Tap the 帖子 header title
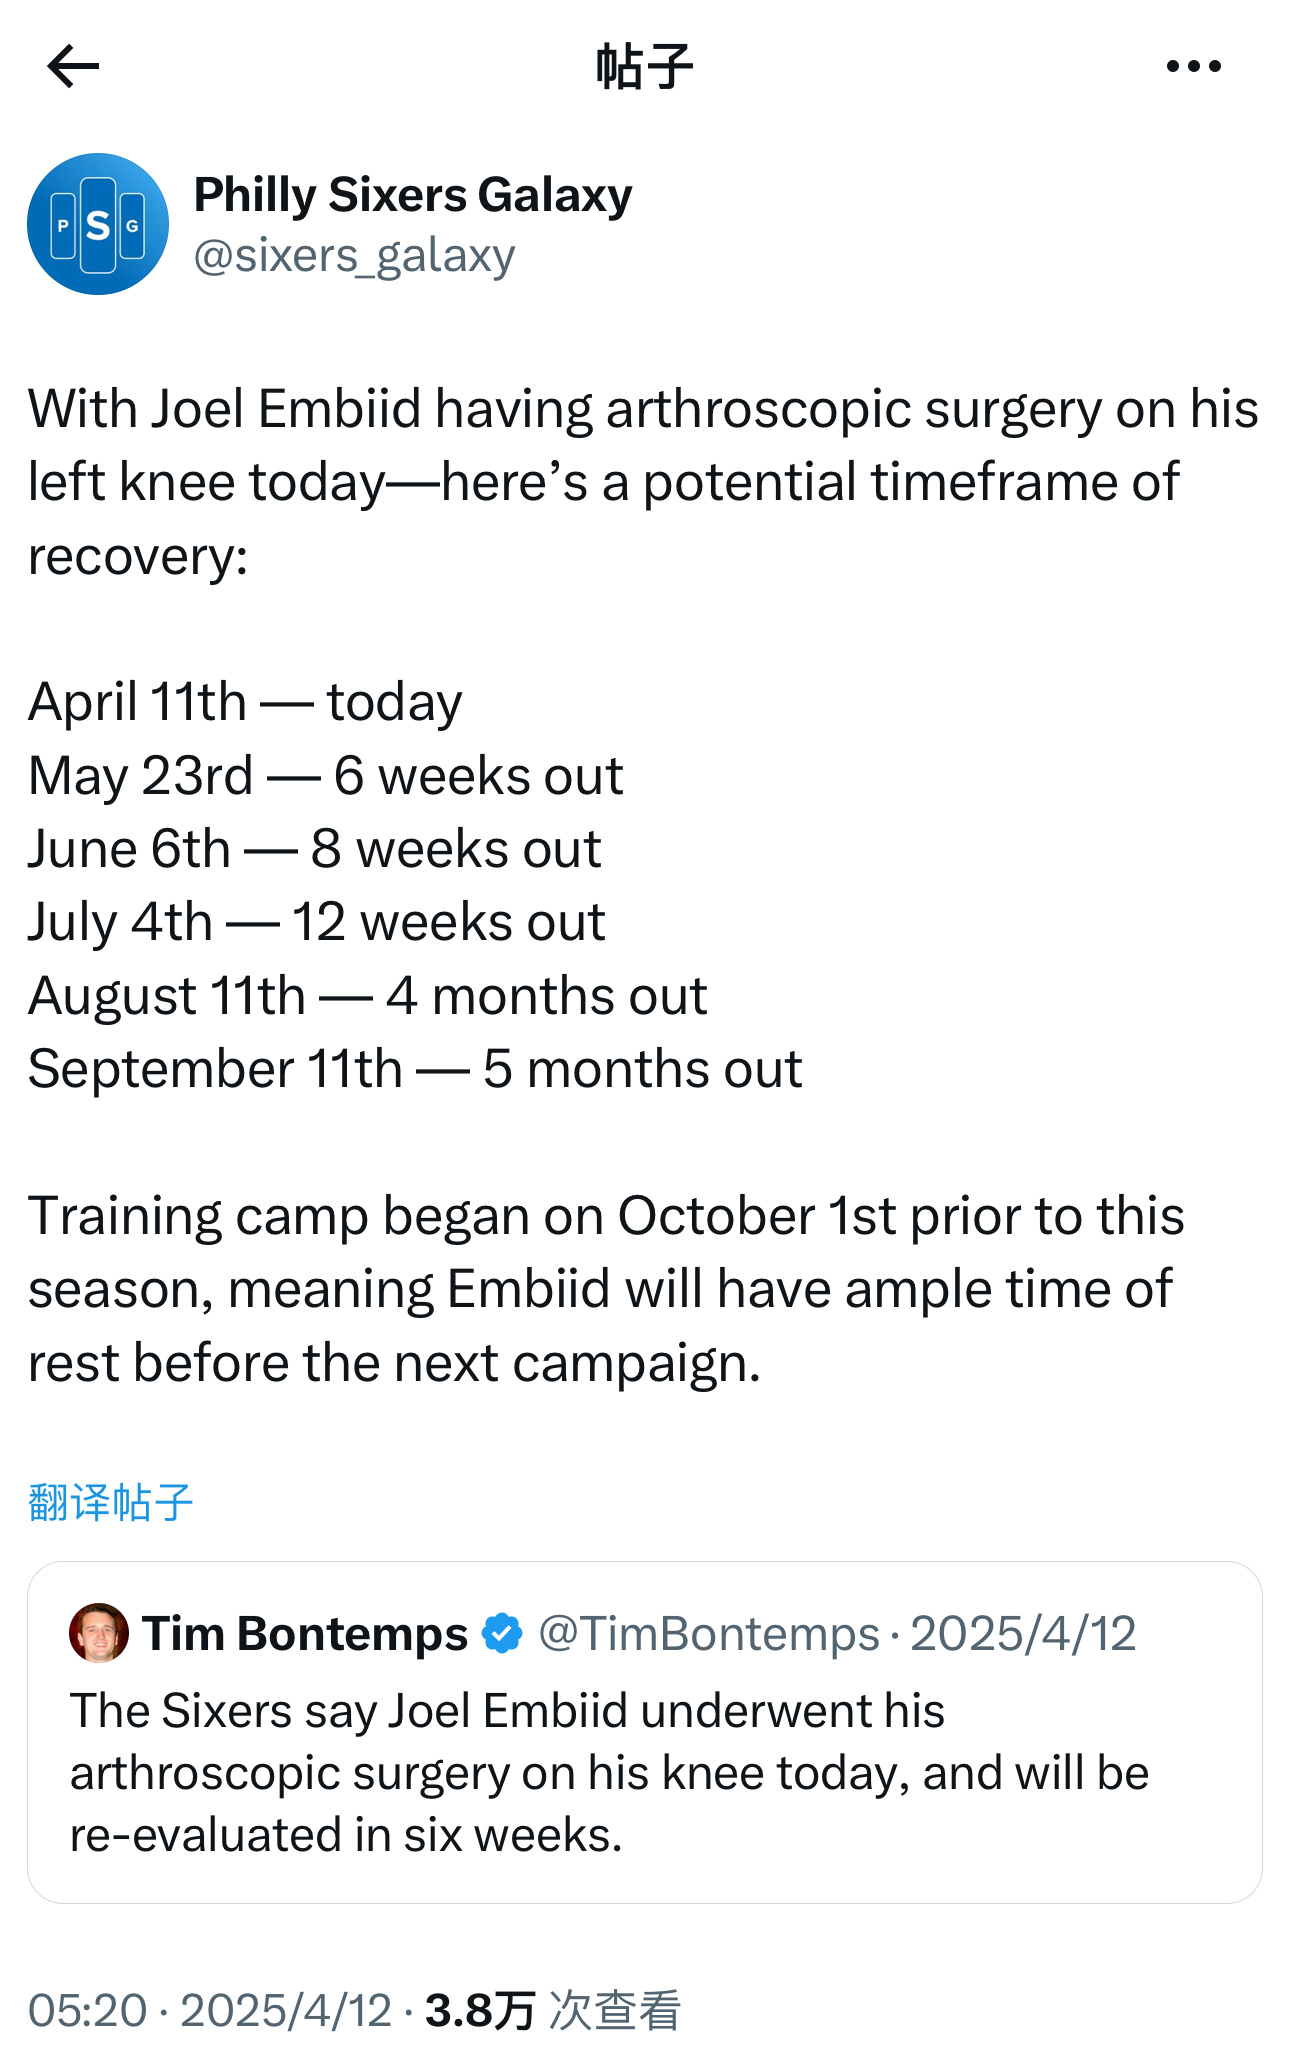 coord(644,67)
